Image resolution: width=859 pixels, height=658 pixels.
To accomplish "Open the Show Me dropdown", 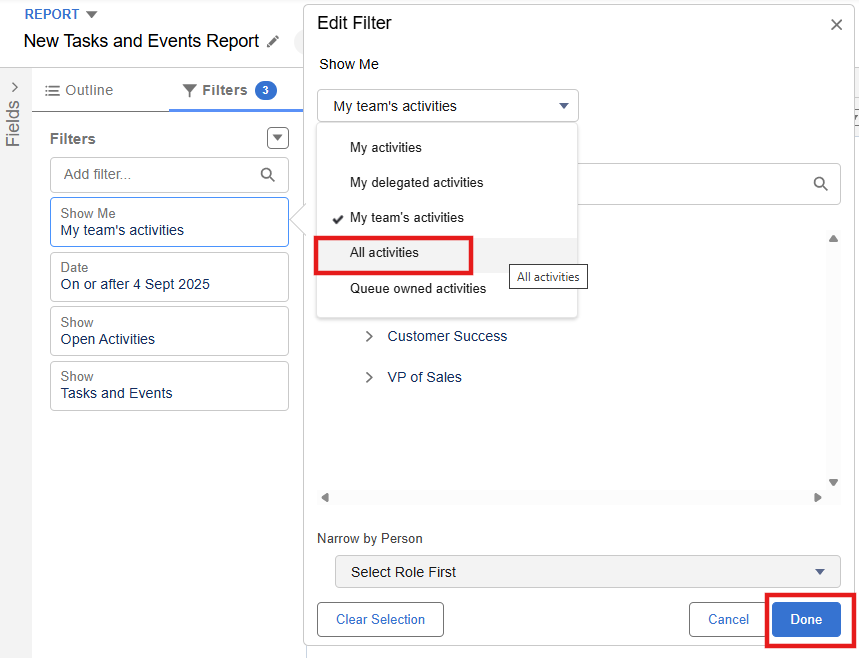I will [x=447, y=105].
